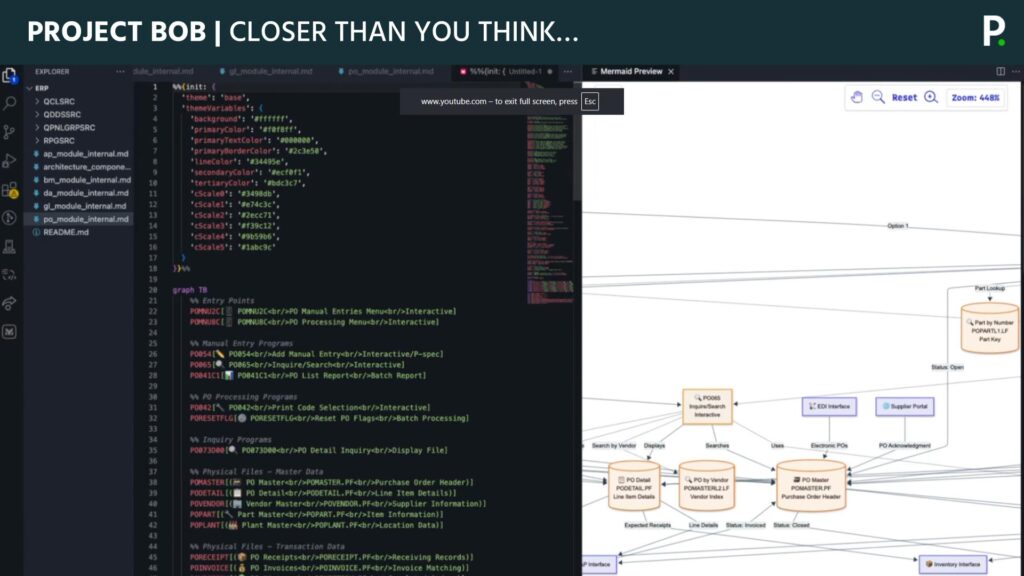Click the zoom-out magnifier in Mermaid Preview
This screenshot has height=576, width=1024.
point(877,94)
